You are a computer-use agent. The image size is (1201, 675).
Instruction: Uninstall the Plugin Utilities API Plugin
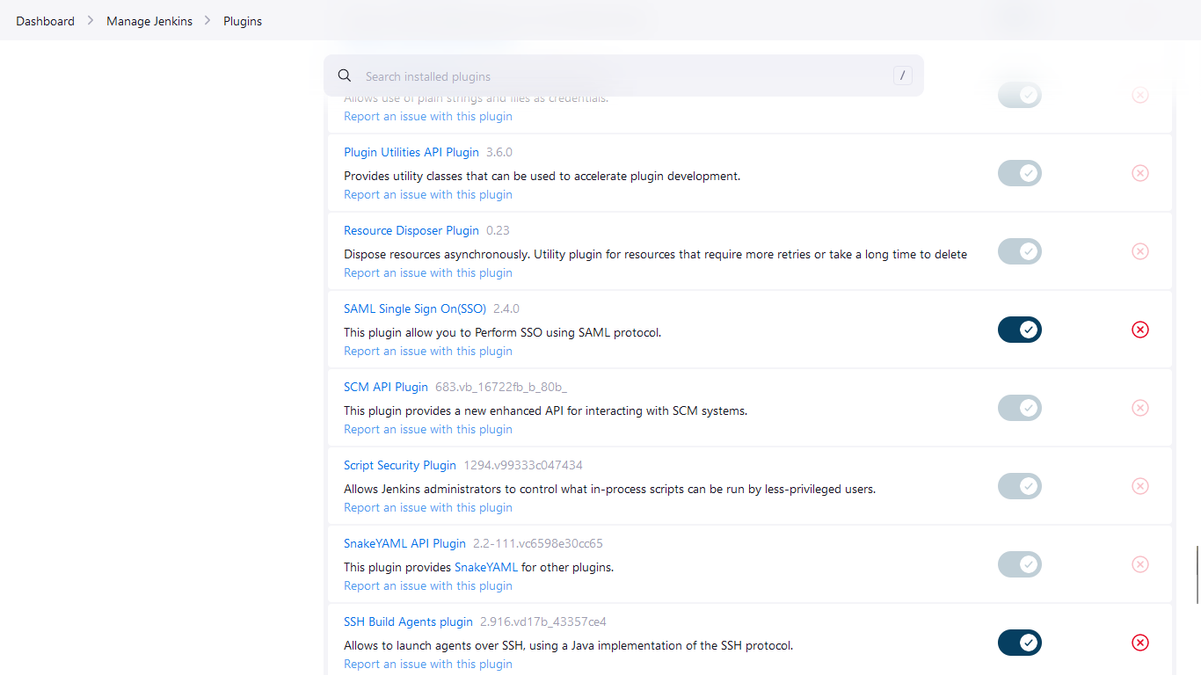(1140, 173)
